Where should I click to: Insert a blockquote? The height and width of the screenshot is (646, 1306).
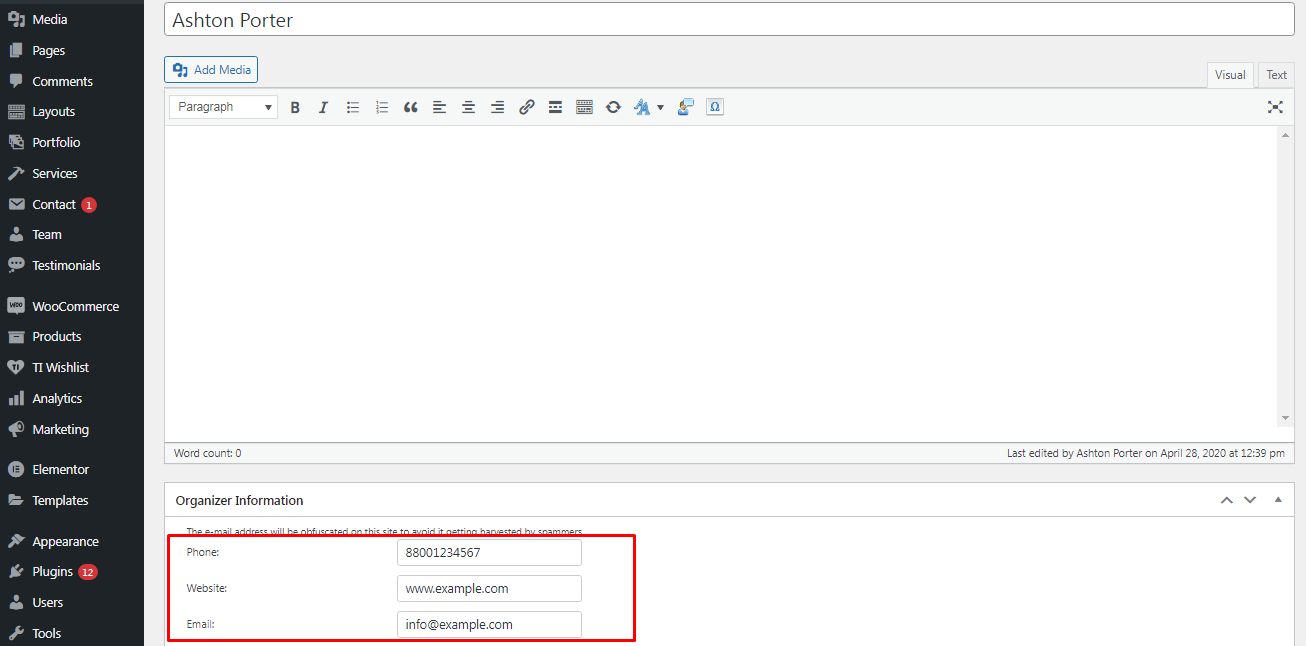[x=410, y=107]
